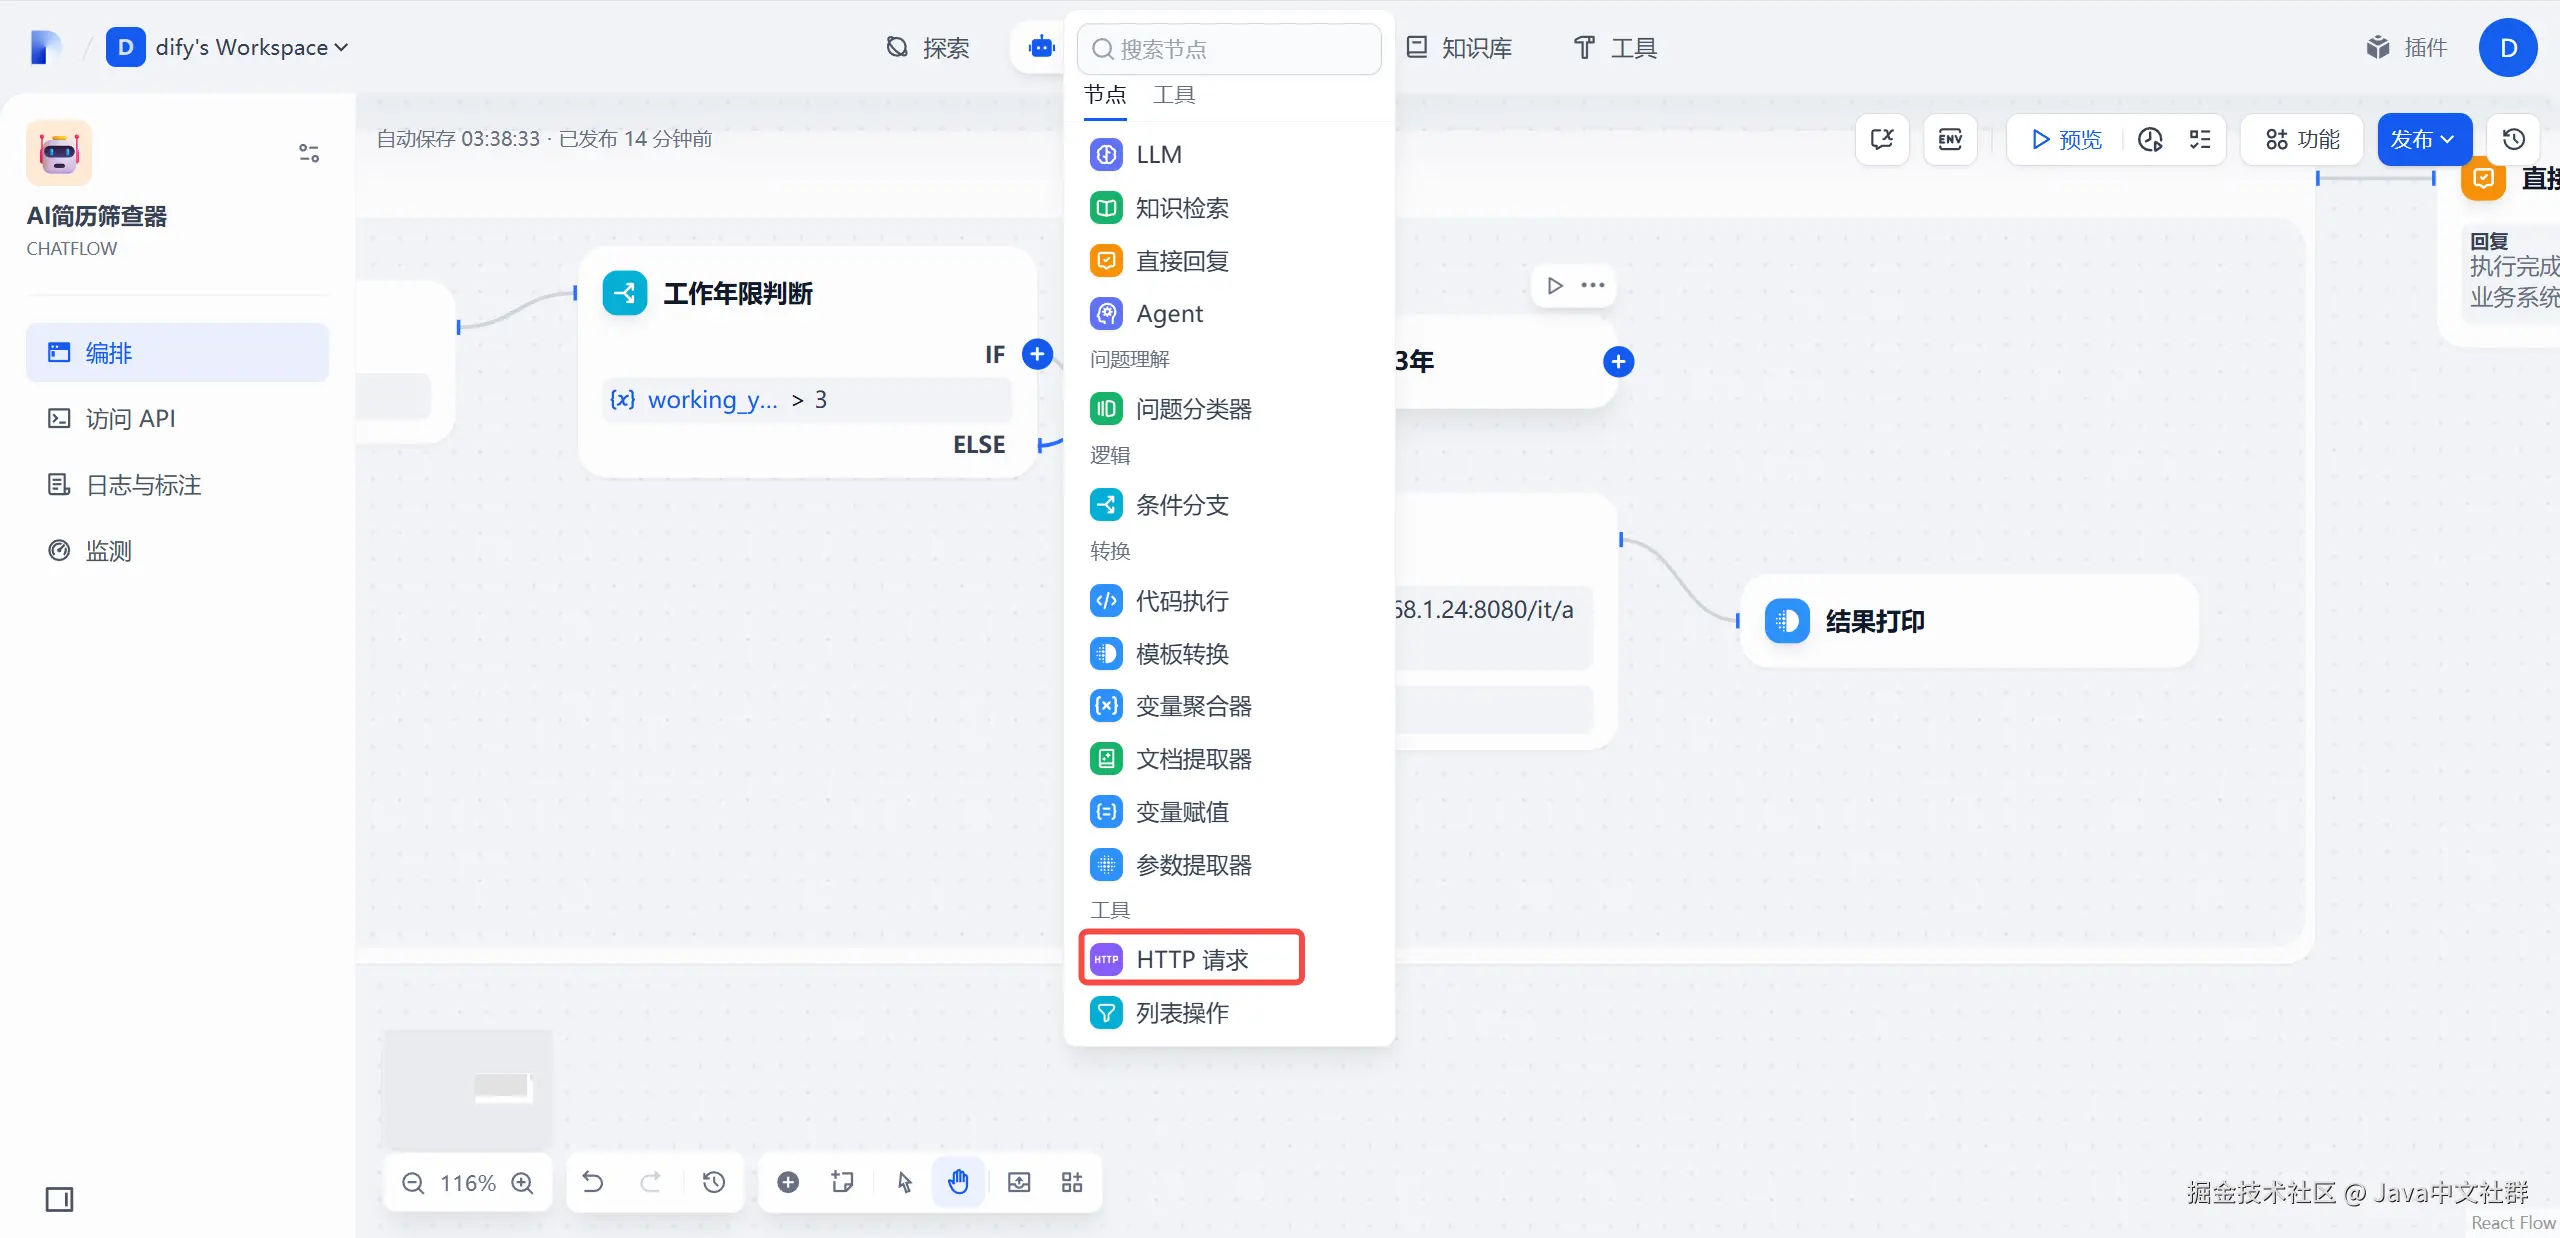Open the 发布 publish dropdown
The width and height of the screenshot is (2560, 1238).
[x=2423, y=139]
